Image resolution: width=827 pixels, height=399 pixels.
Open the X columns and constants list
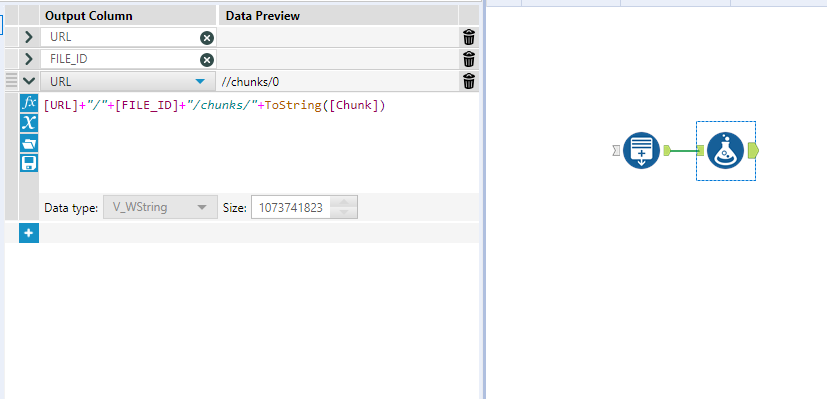click(29, 122)
